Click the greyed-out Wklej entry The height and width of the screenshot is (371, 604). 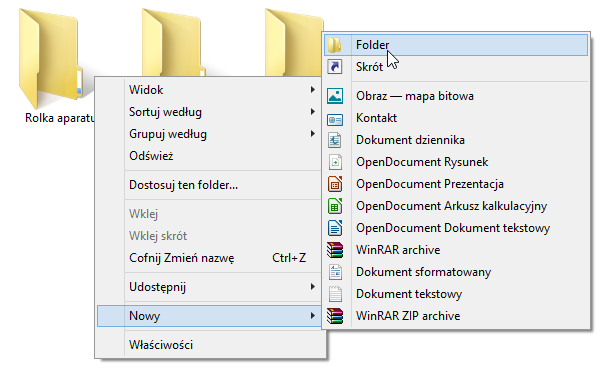210,214
